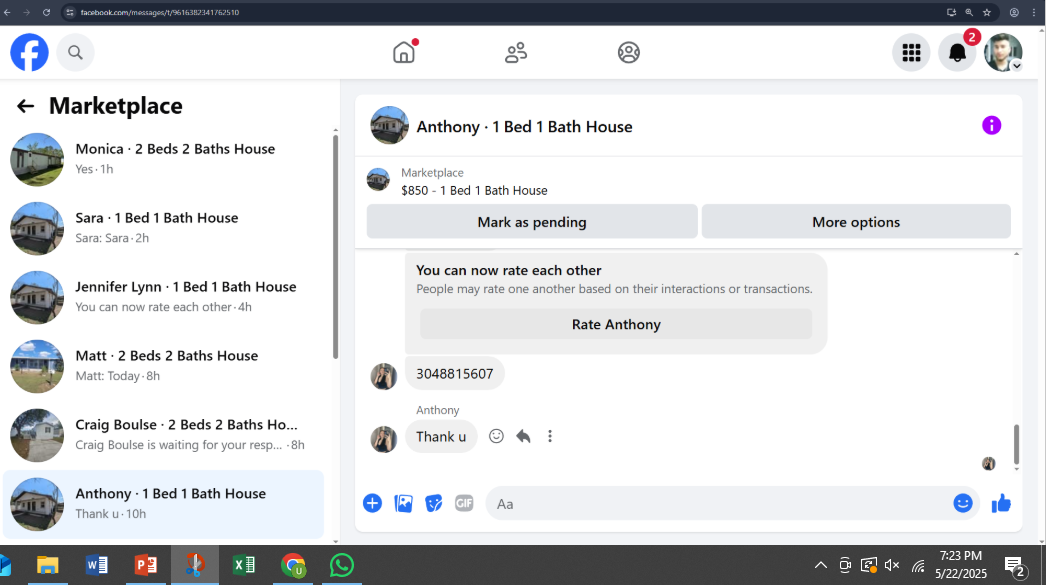Open the 7:23 PM clock calendar
1046x585 pixels.
click(x=961, y=564)
